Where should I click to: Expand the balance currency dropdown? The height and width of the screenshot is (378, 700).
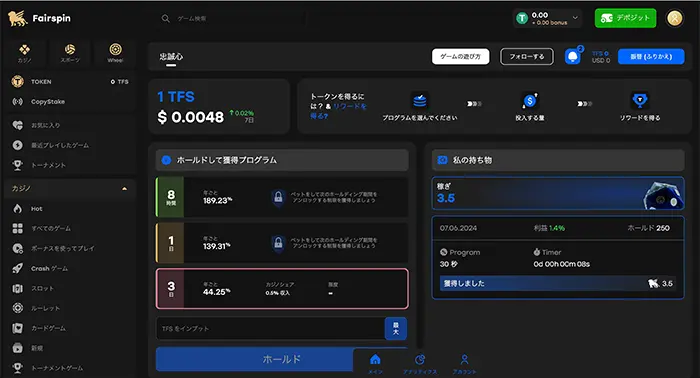(x=575, y=18)
